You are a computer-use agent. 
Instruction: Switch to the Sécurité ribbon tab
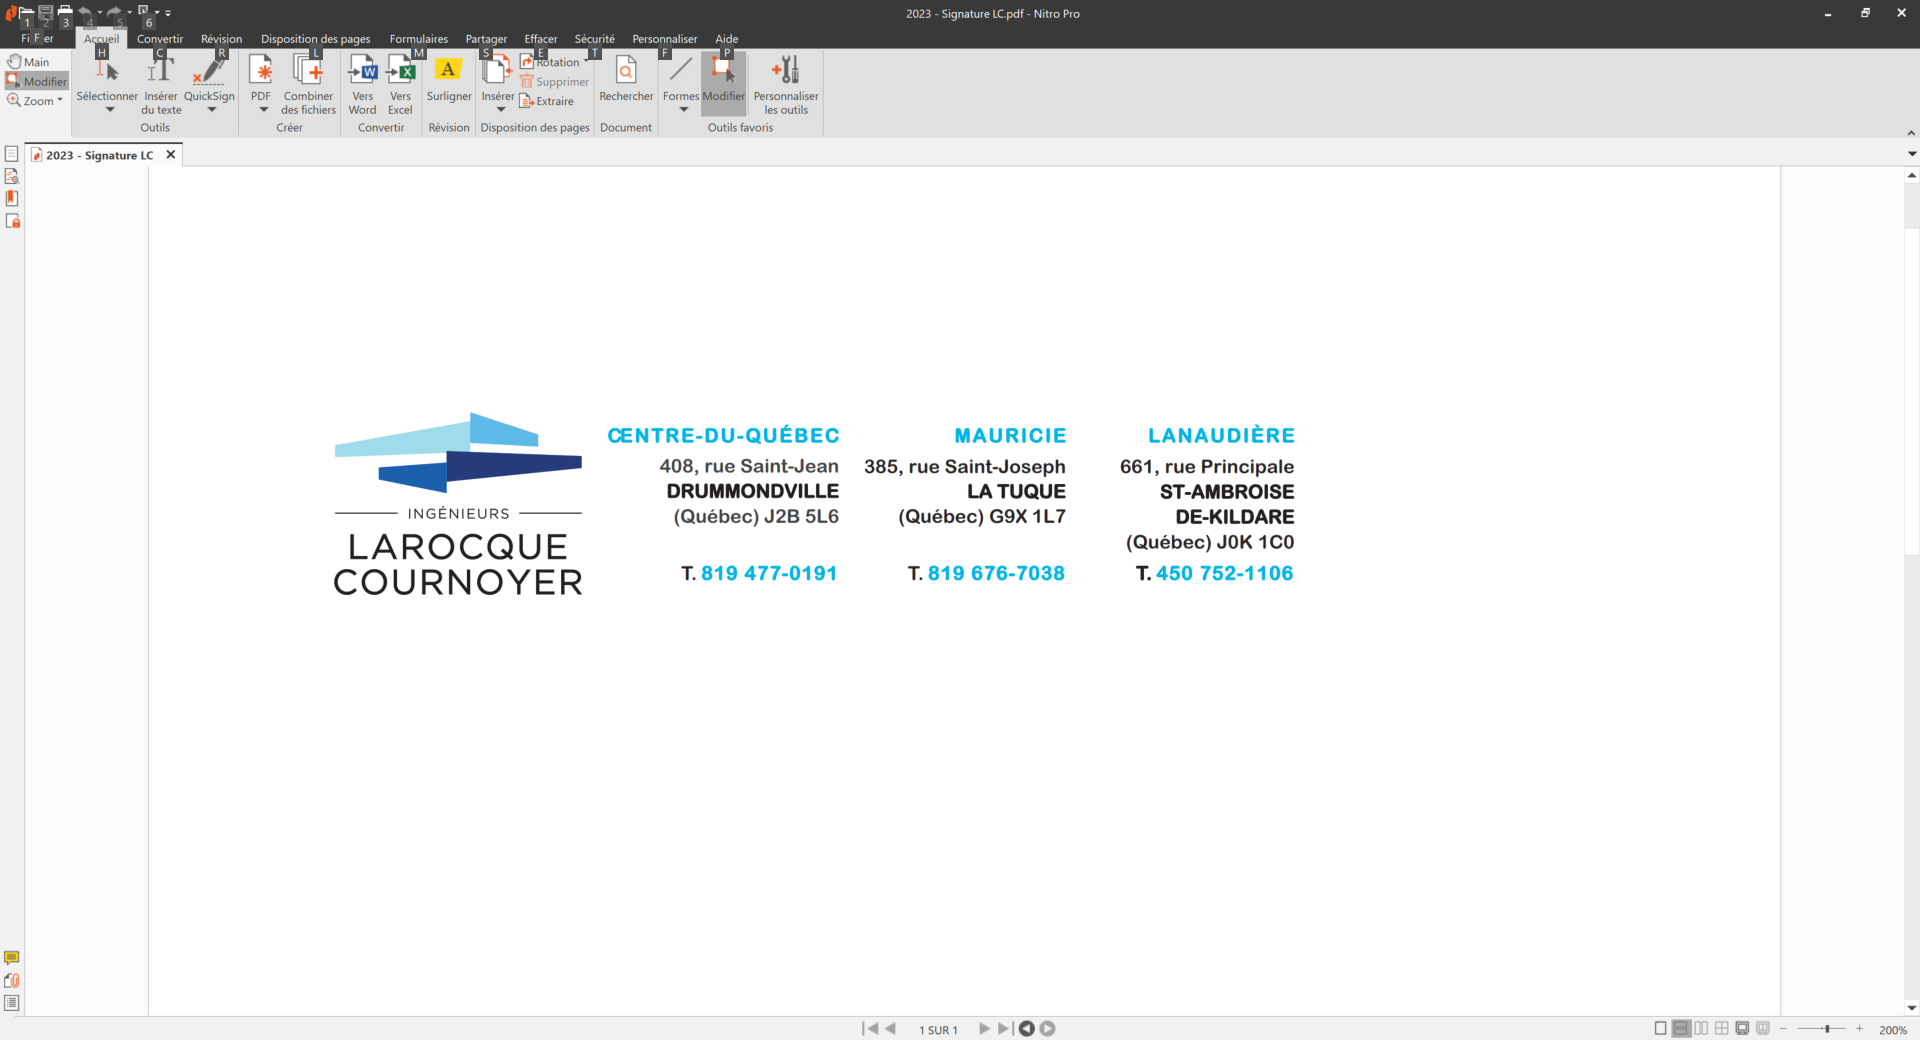594,39
